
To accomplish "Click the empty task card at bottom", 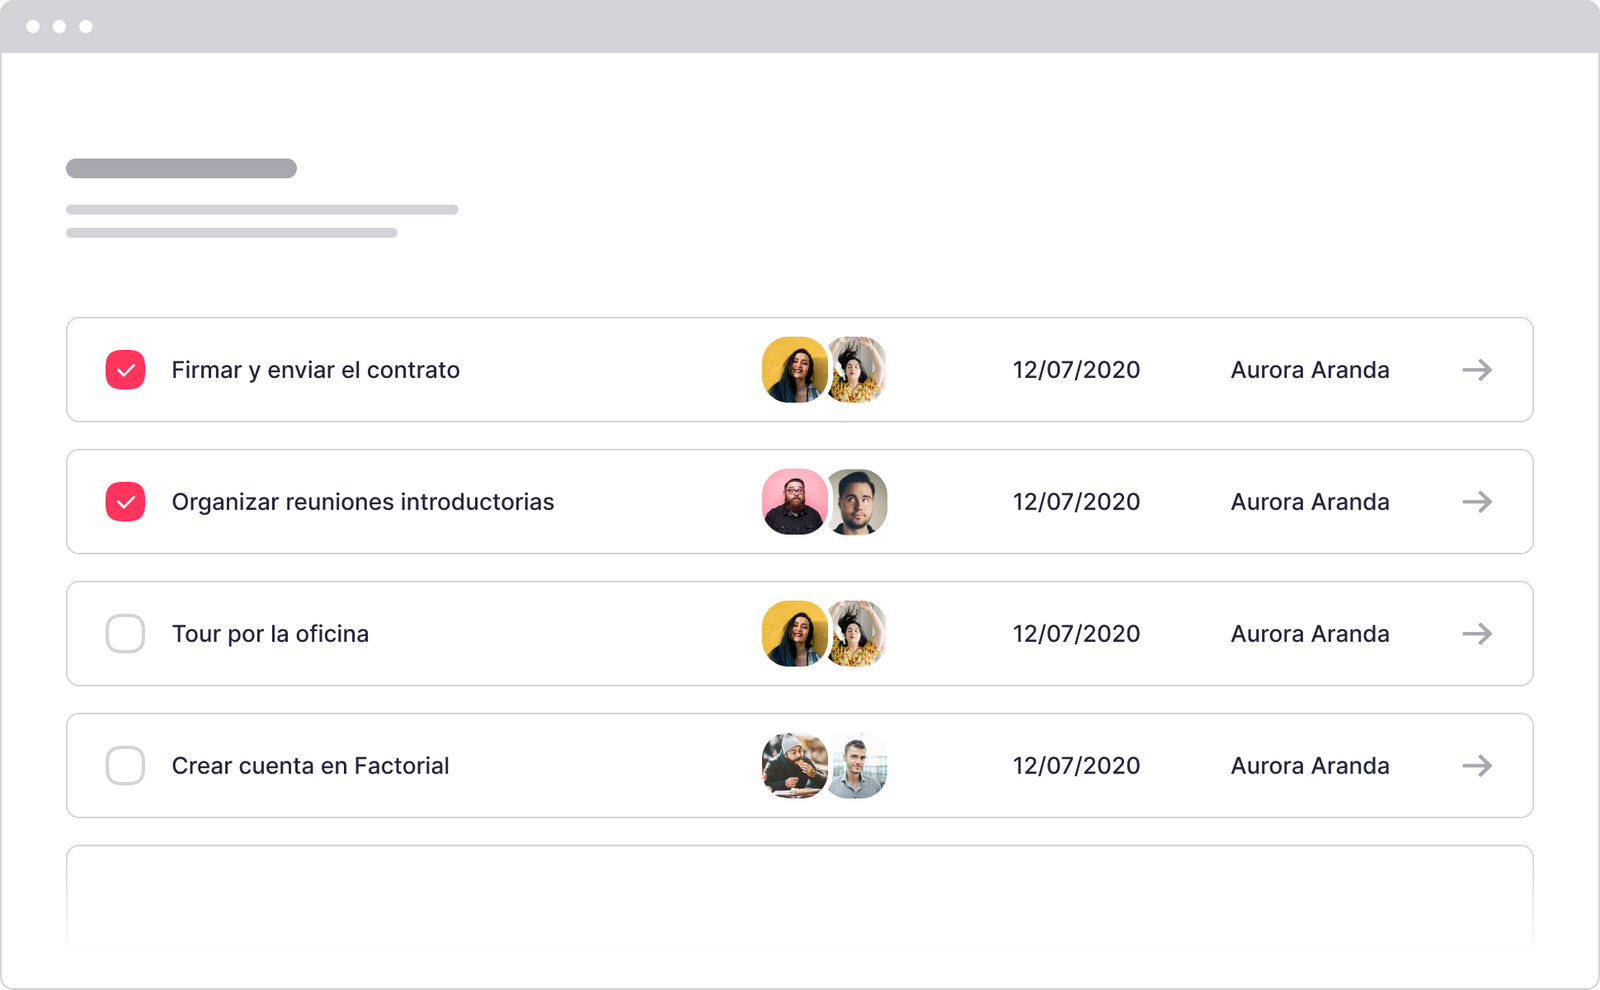I will tap(800, 895).
